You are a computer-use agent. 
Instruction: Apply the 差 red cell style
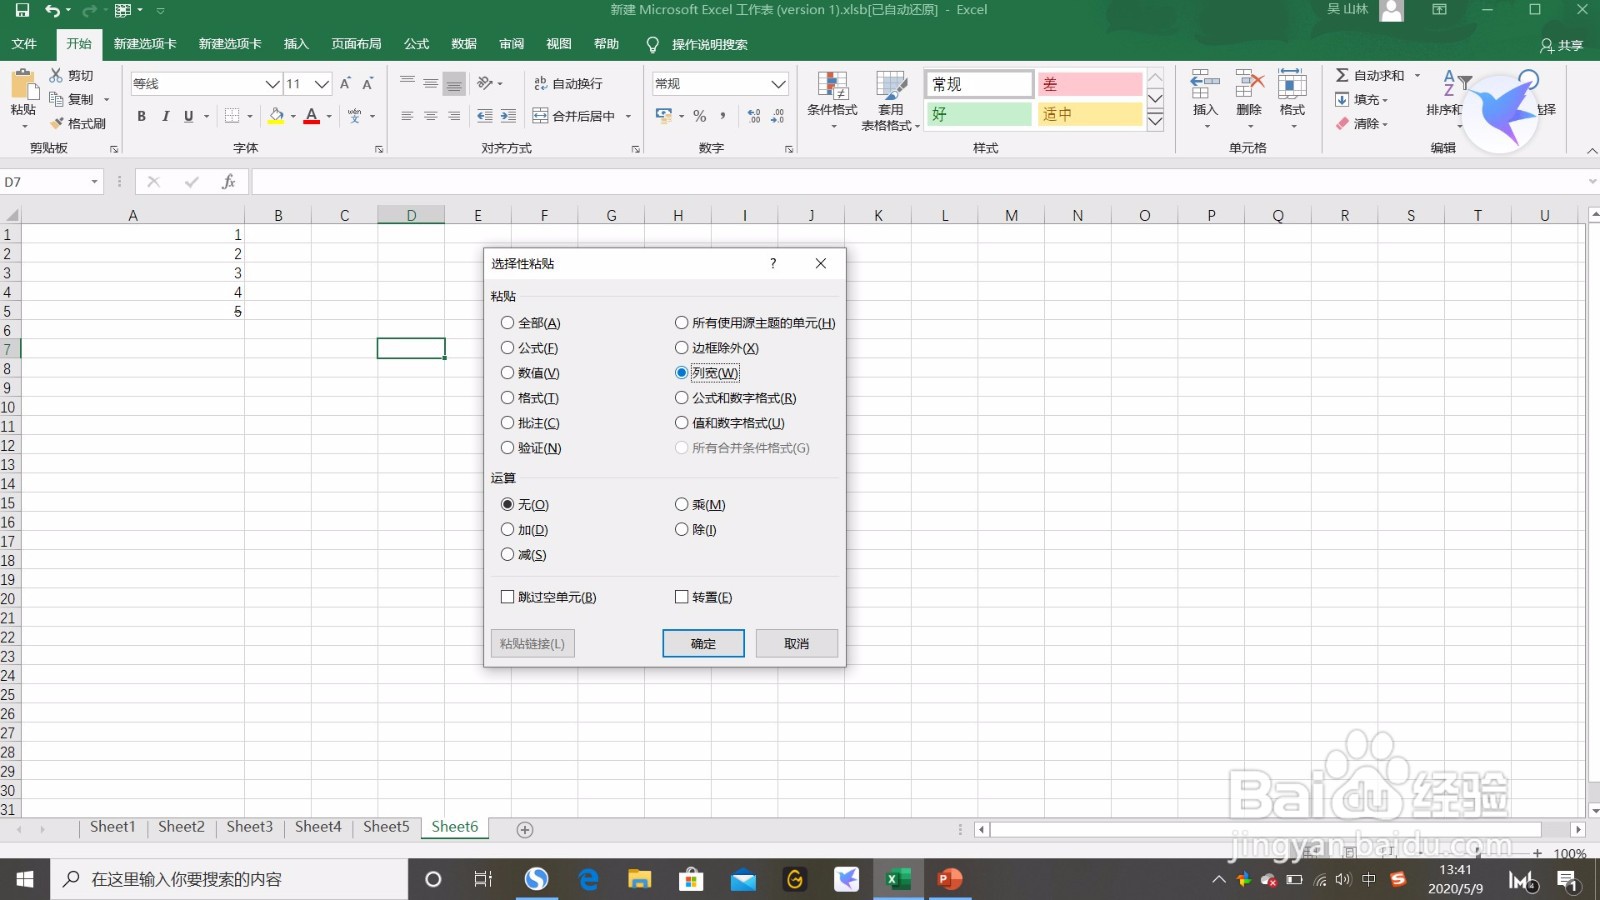click(x=1089, y=84)
